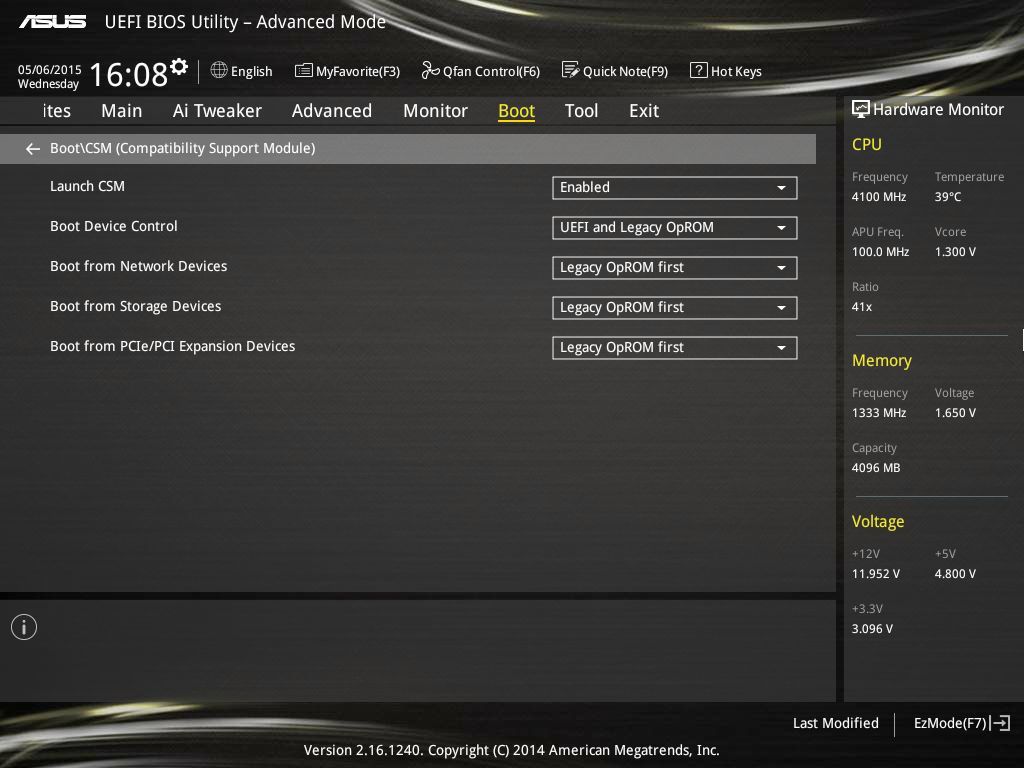Click the 1333 MHz memory frequency value

(x=879, y=413)
